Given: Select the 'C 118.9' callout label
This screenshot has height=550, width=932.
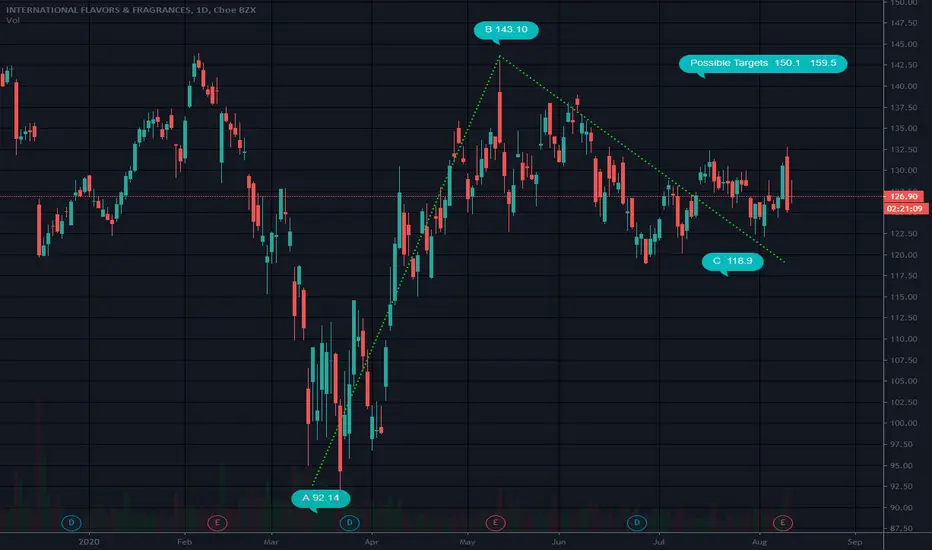Looking at the screenshot, I should point(732,261).
